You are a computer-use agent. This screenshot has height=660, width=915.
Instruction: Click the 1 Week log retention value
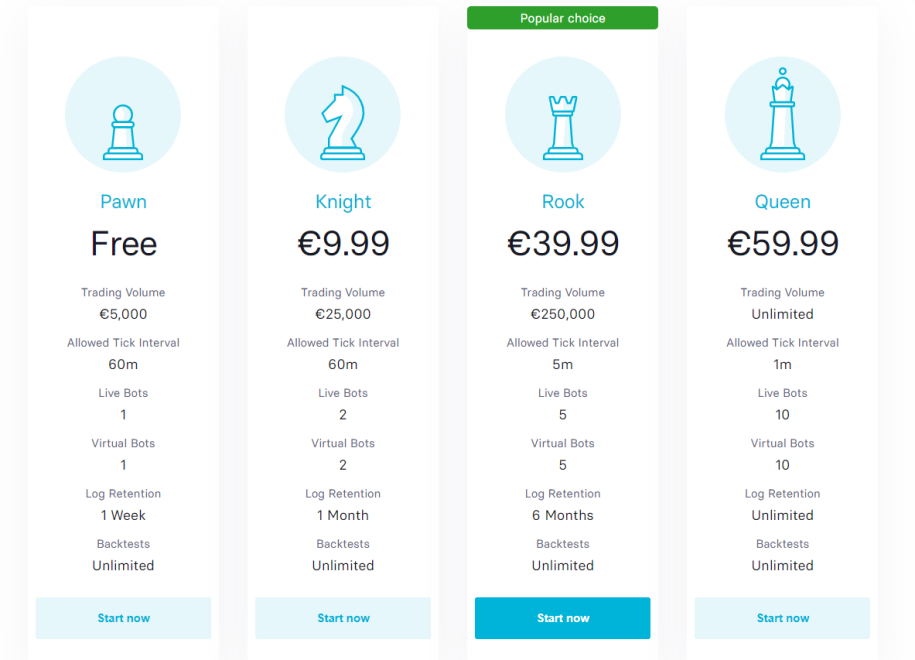point(123,515)
